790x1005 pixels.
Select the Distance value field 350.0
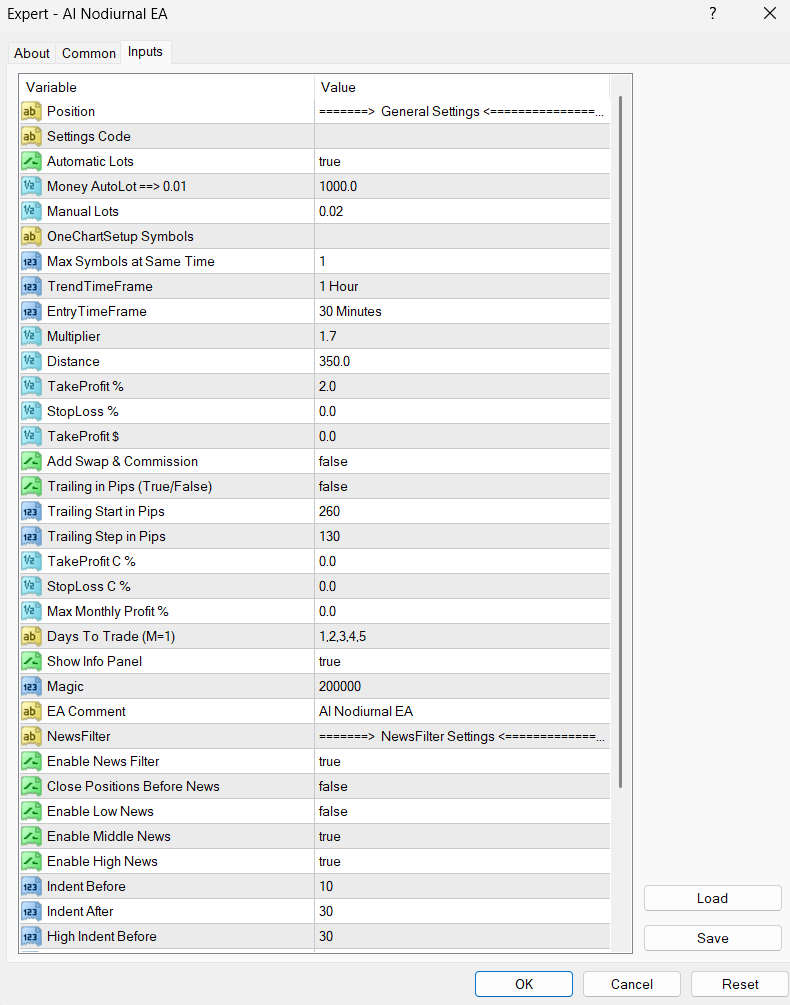click(x=460, y=362)
